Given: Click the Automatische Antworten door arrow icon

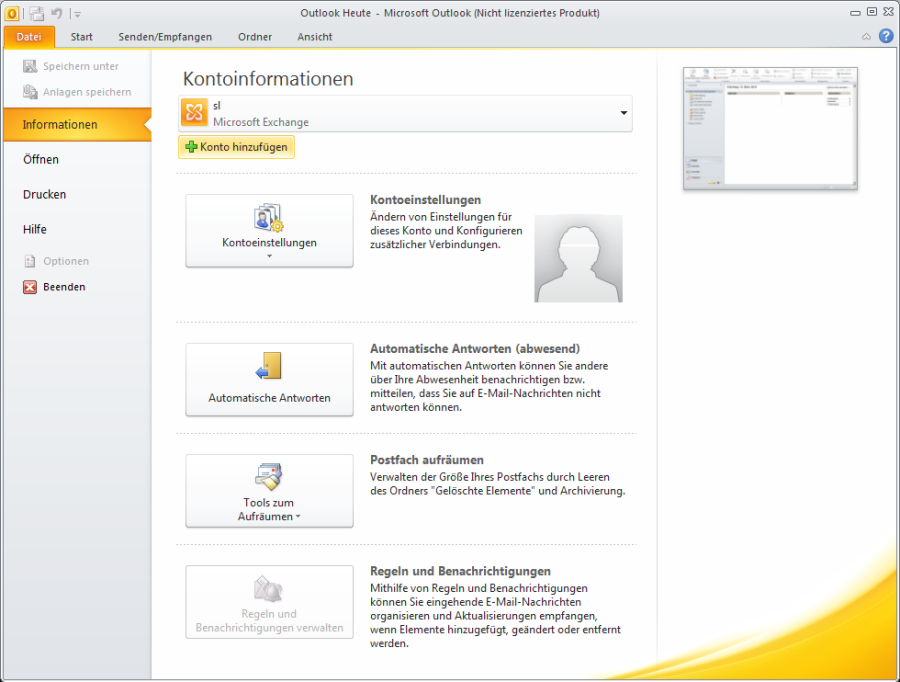Looking at the screenshot, I should pyautogui.click(x=269, y=366).
